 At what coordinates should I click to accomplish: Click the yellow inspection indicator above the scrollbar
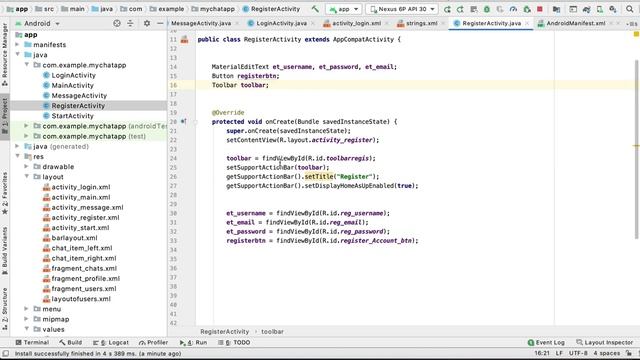(x=636, y=34)
